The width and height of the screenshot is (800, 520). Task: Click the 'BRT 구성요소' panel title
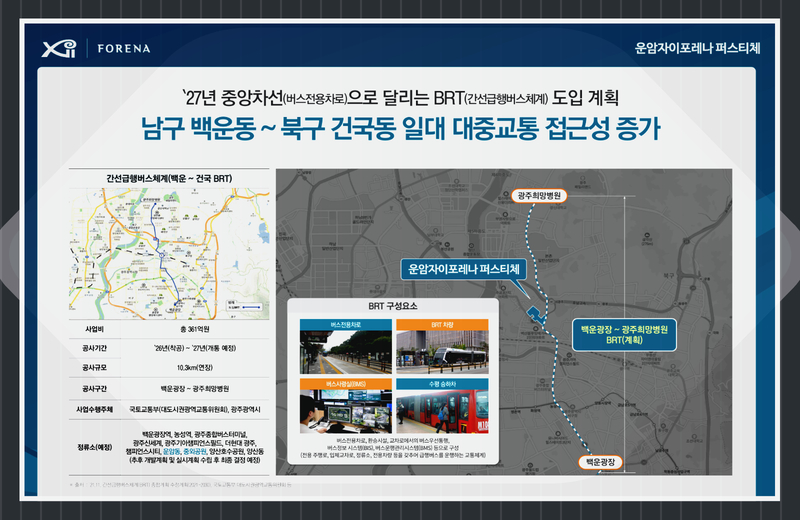point(393,306)
